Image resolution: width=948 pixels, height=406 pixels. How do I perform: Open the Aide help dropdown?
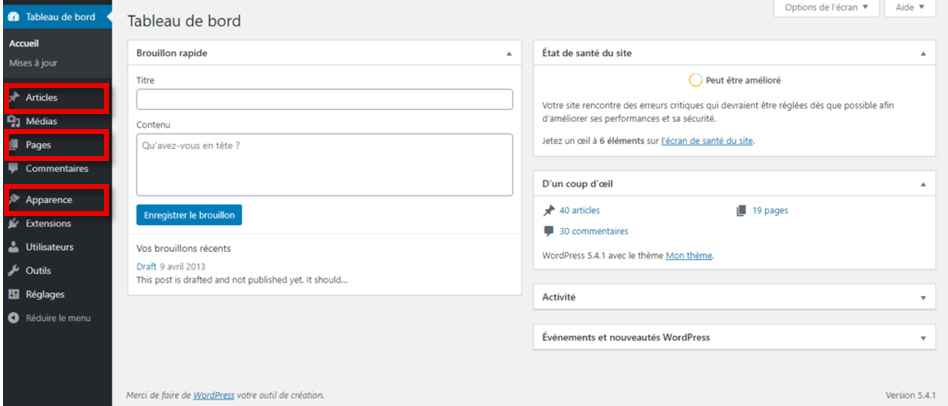coord(909,8)
